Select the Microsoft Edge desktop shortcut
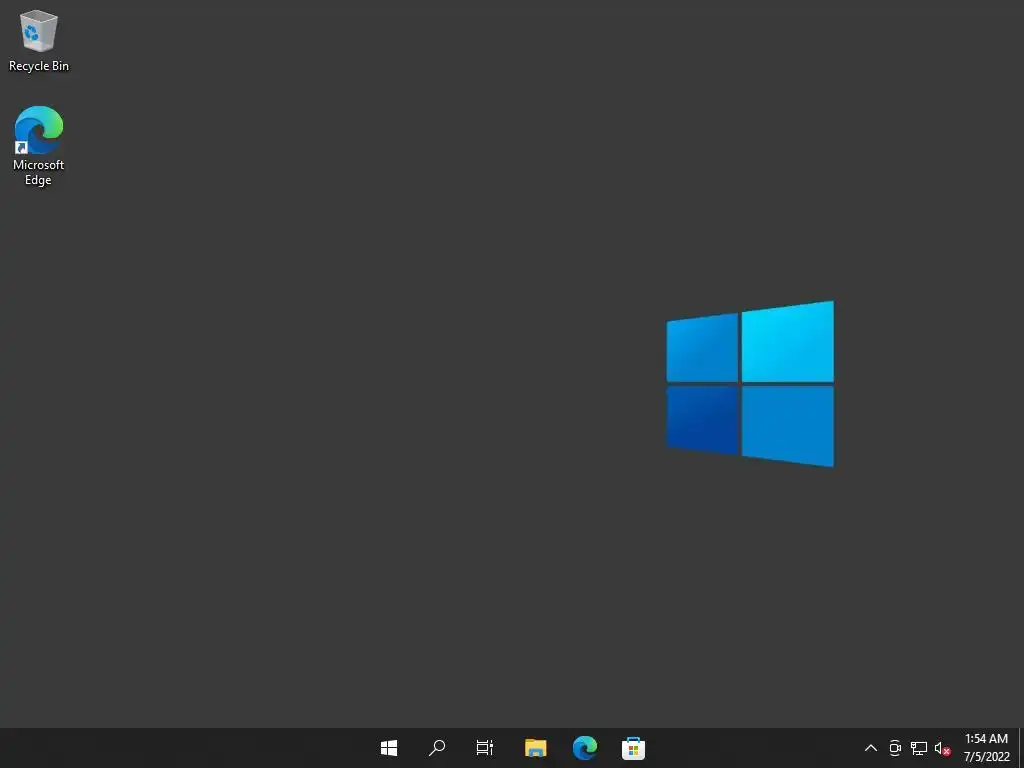Screen dimensions: 1024x768 [39, 146]
